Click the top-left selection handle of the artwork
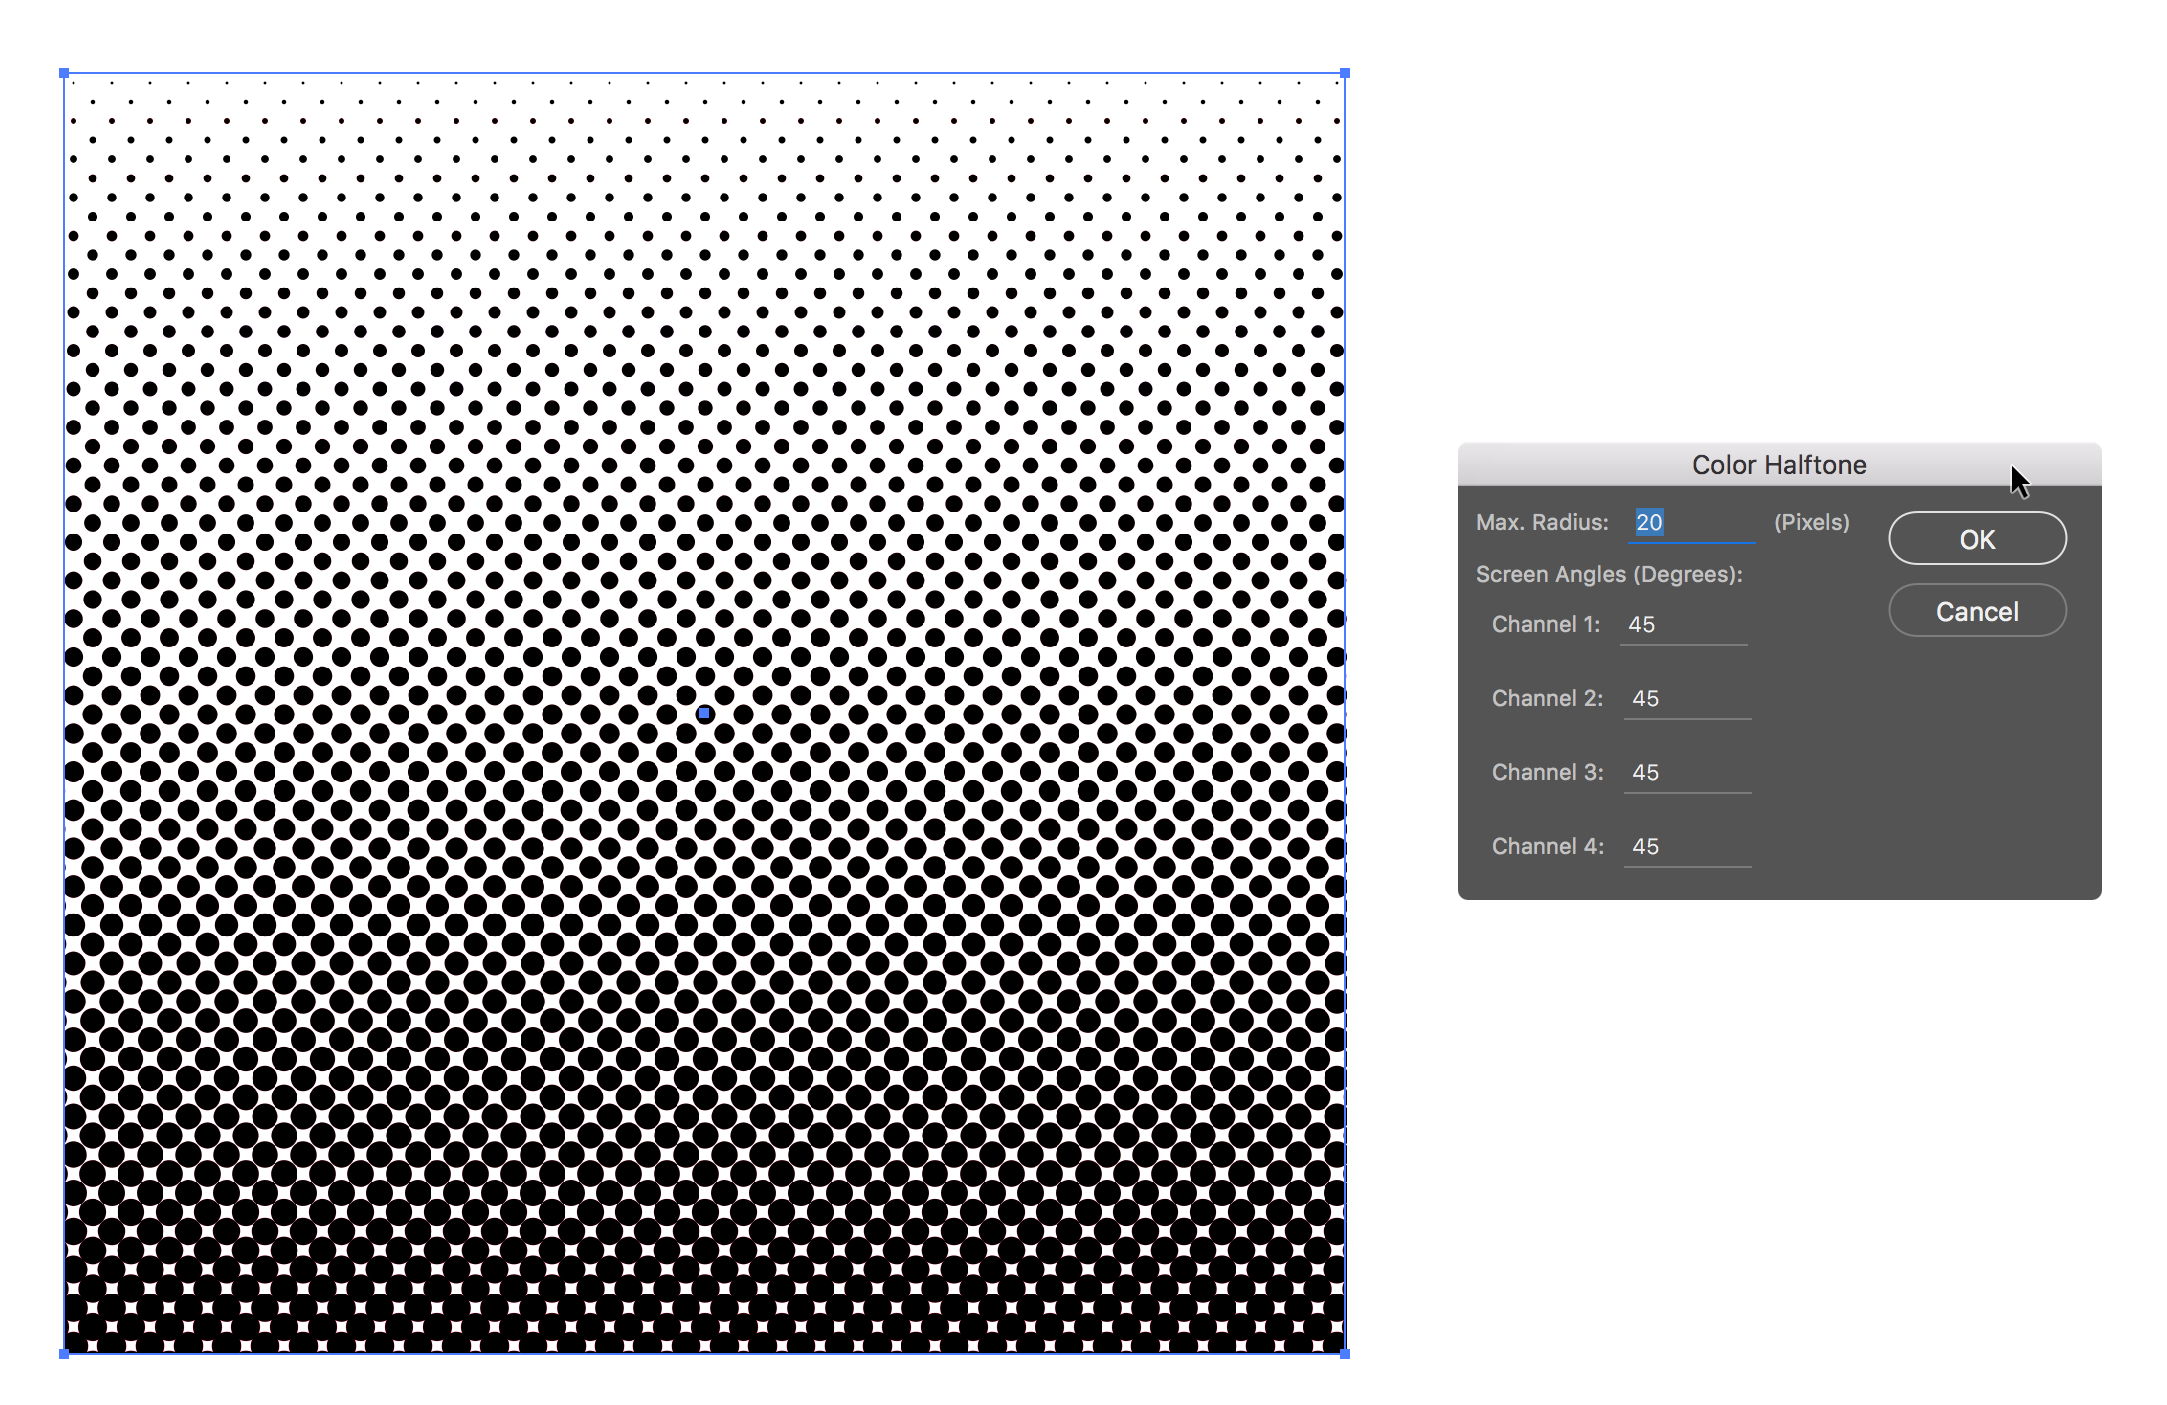 tap(64, 73)
